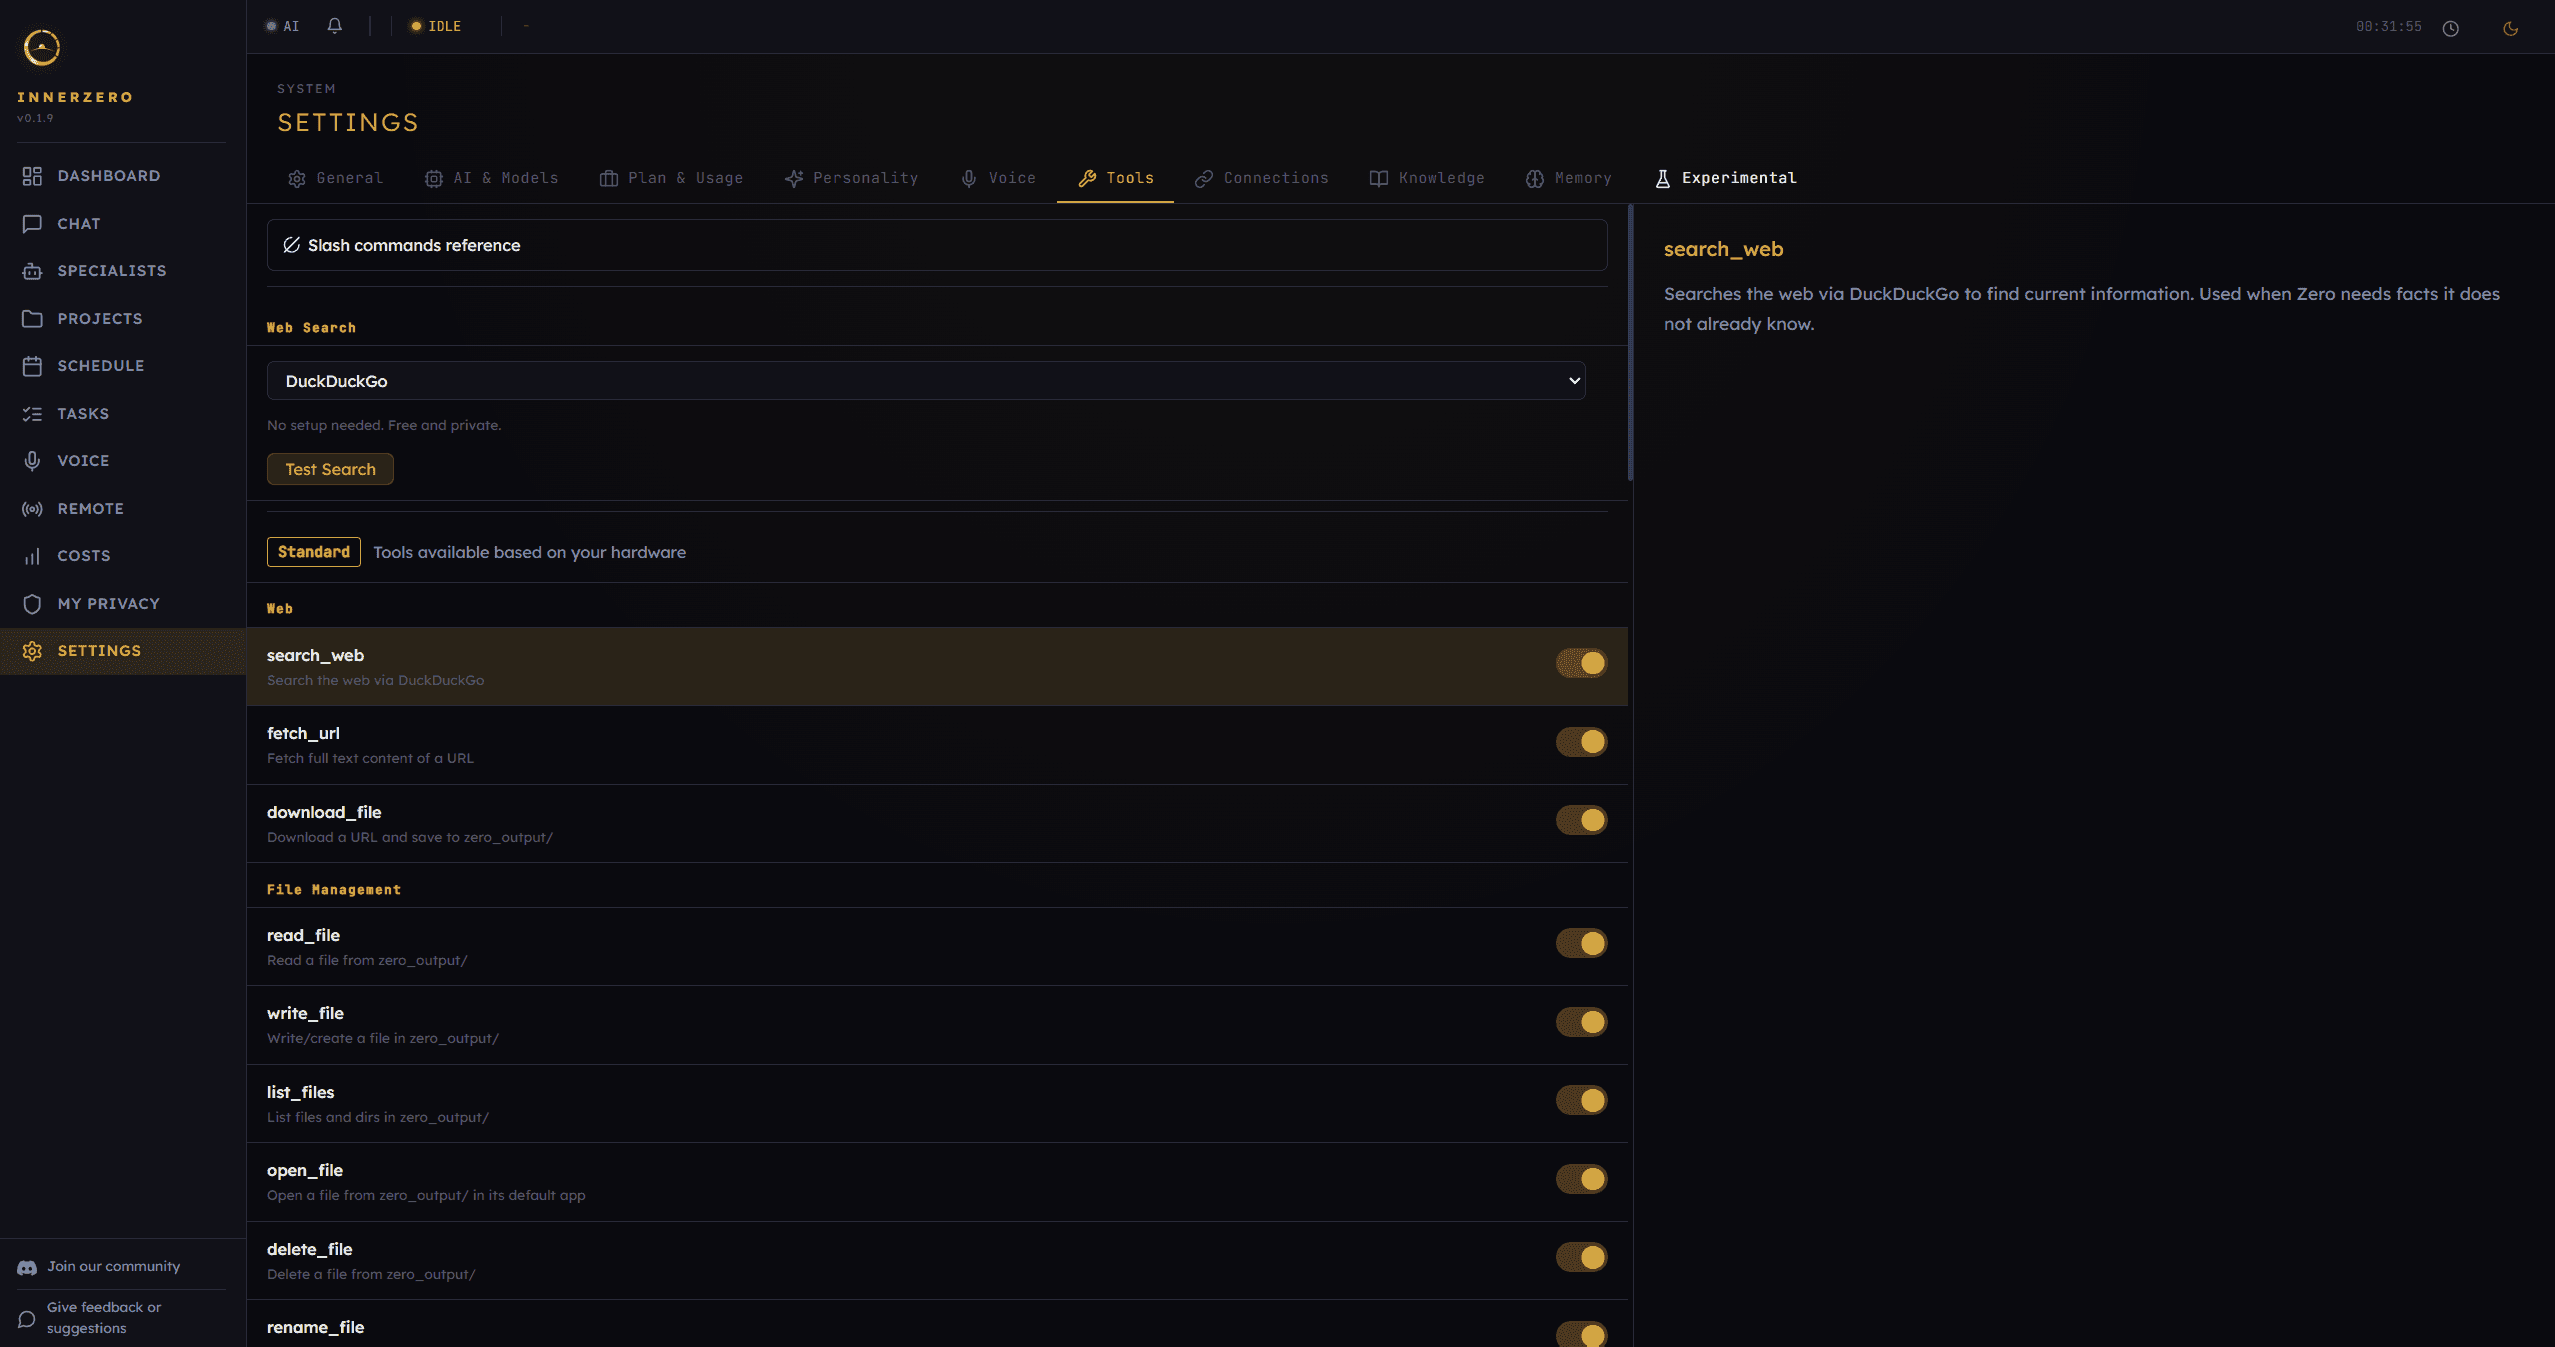This screenshot has width=2555, height=1347.
Task: Click the InnerZero logo icon
Action: tap(42, 47)
